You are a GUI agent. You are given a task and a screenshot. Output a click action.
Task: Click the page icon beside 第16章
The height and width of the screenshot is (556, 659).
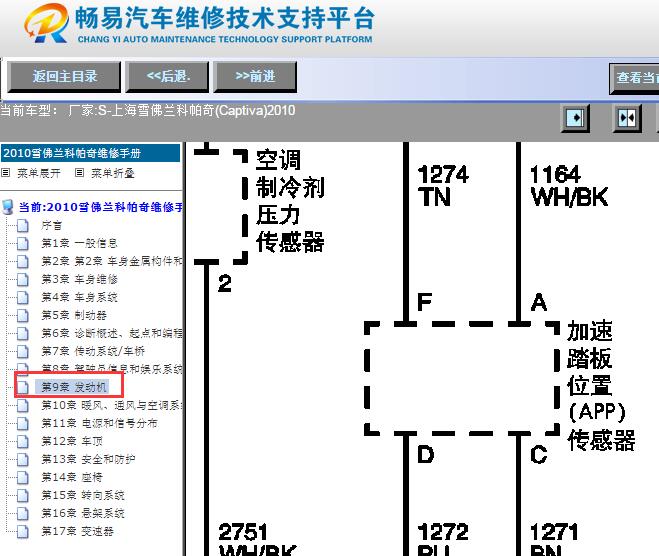pyautogui.click(x=23, y=513)
